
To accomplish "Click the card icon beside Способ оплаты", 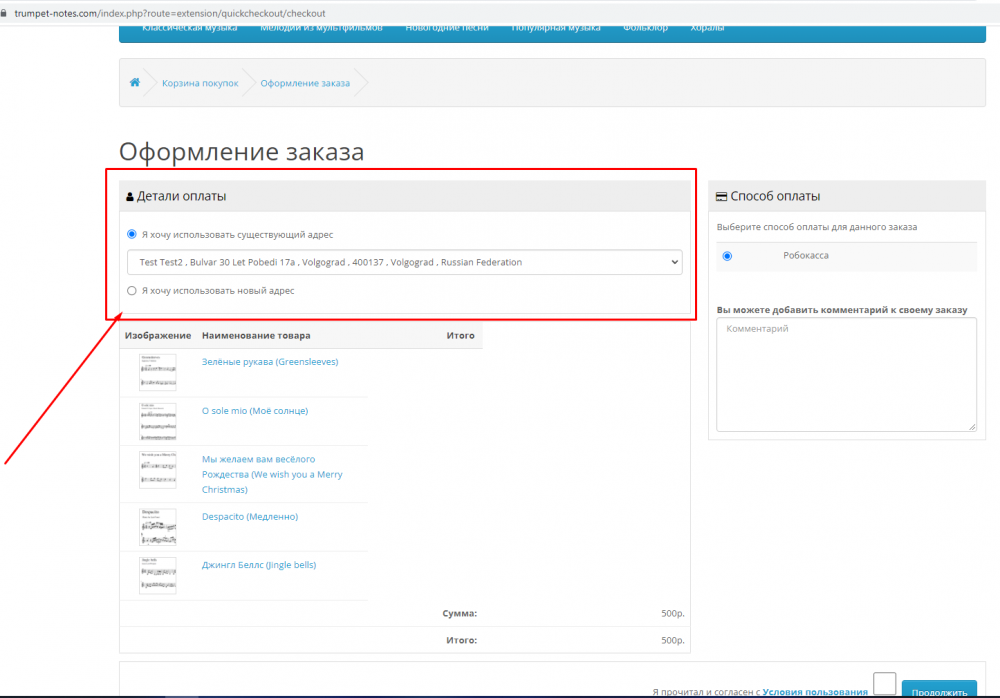I will (x=721, y=197).
